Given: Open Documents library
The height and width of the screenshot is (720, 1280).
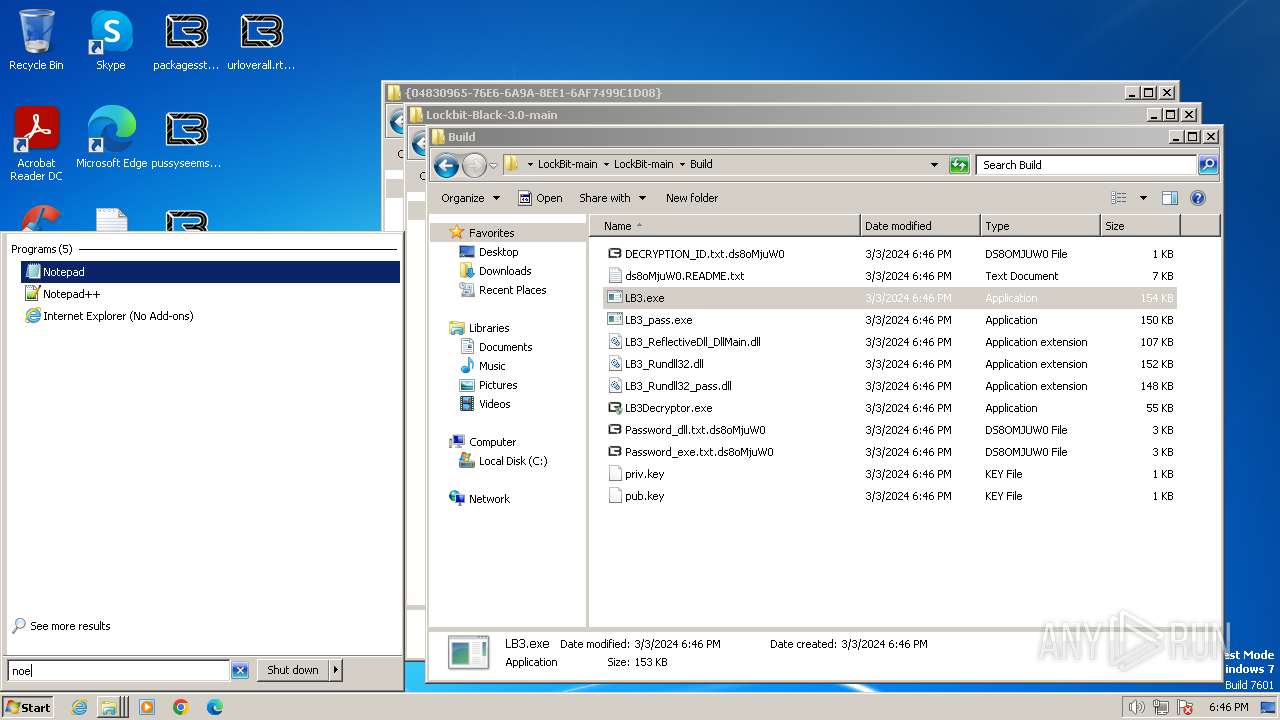Looking at the screenshot, I should [505, 347].
